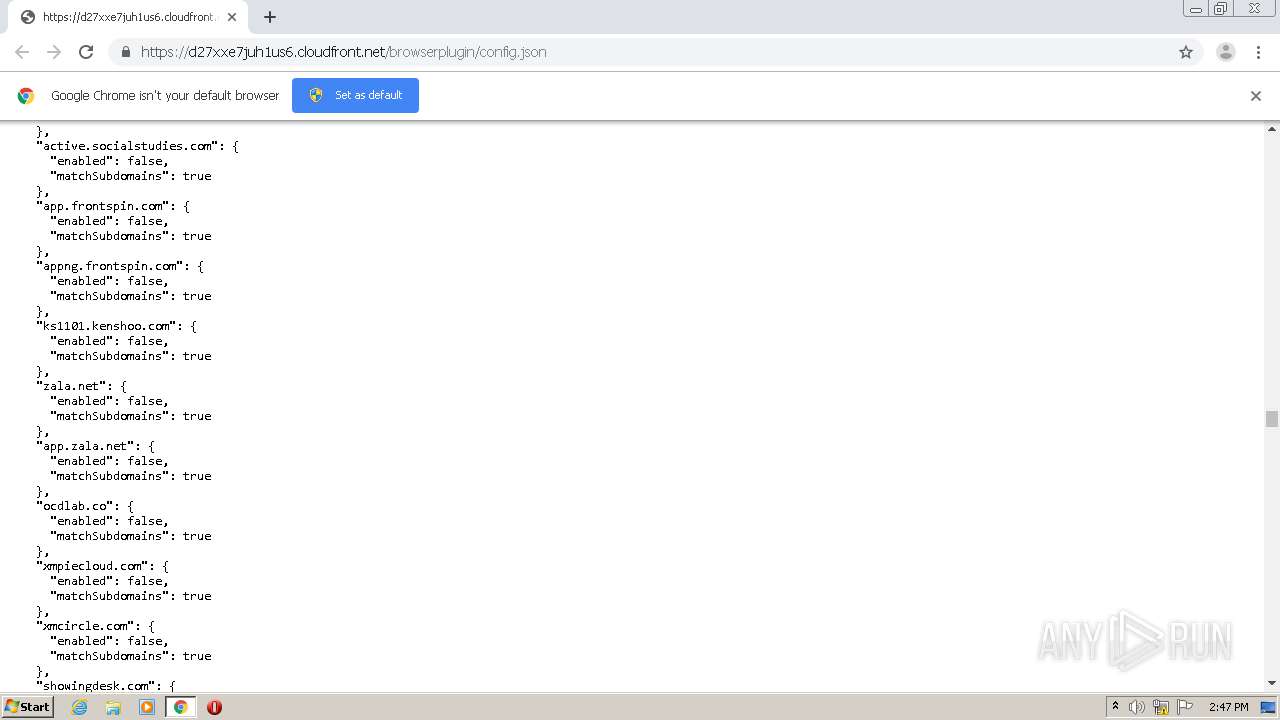Click "xmcircle.com" key text
This screenshot has height=720, width=1280.
(x=86, y=626)
